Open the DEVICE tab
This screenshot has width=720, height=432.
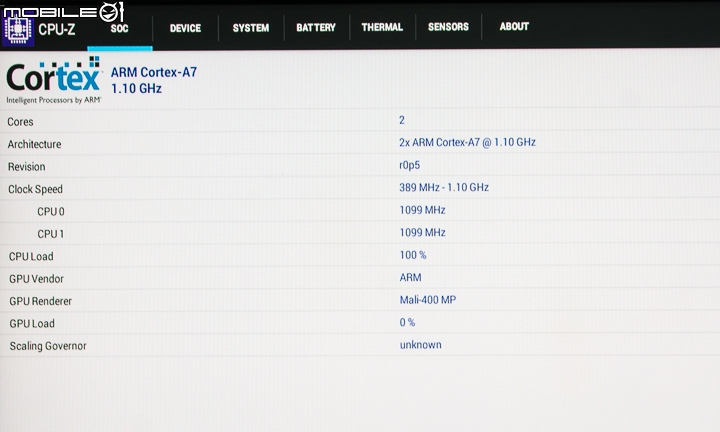(x=186, y=28)
